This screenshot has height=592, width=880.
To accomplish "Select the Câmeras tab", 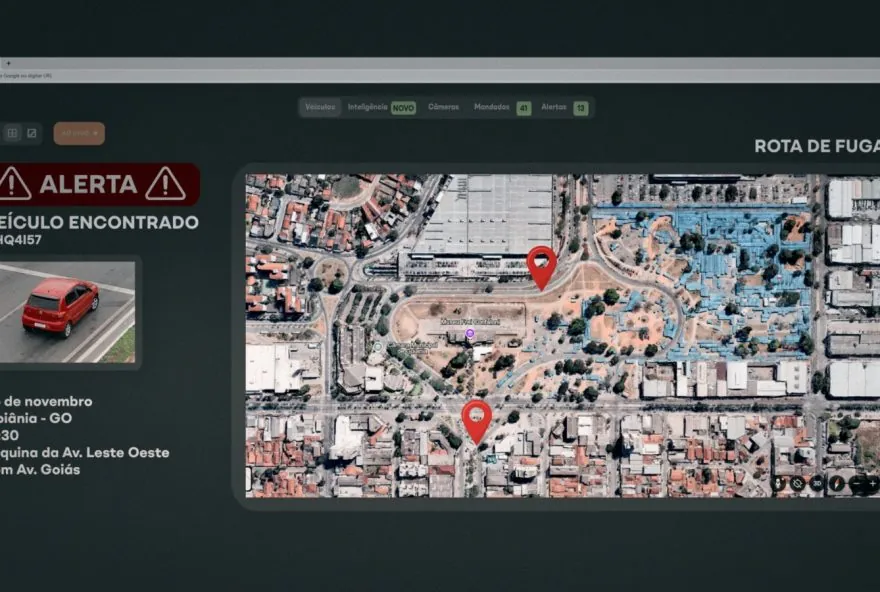I will (x=443, y=107).
